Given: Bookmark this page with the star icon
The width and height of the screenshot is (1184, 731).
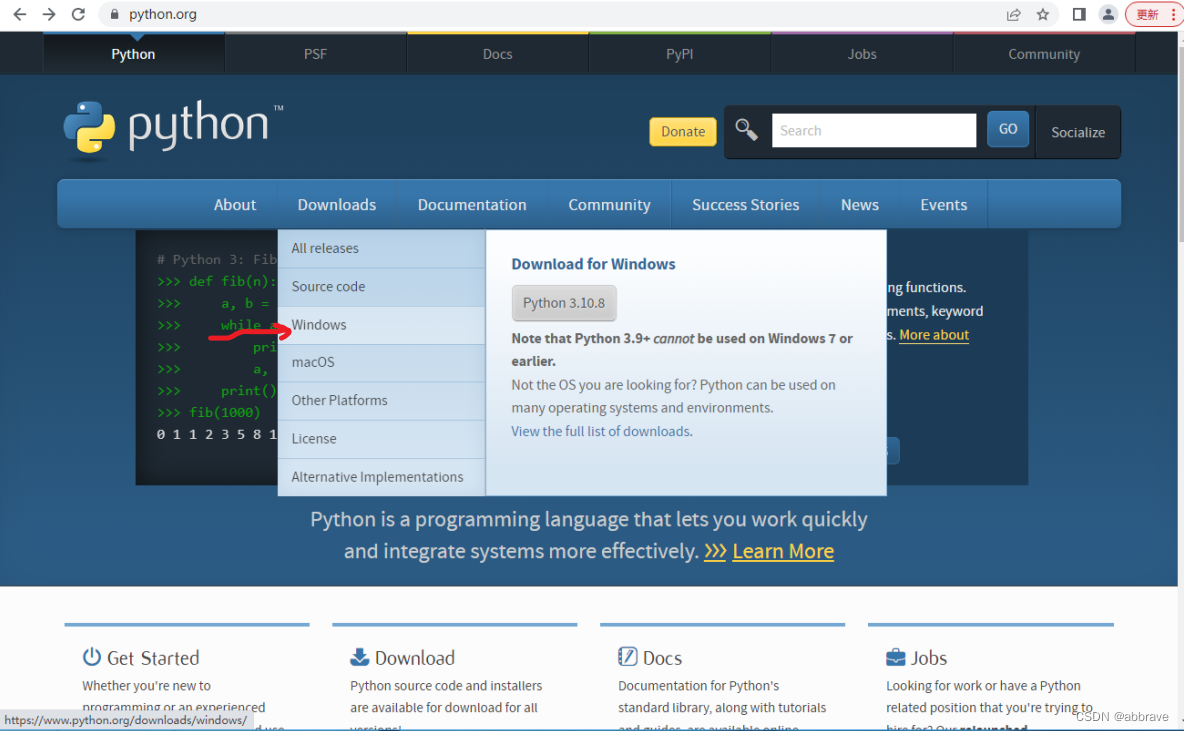Looking at the screenshot, I should tap(1043, 14).
